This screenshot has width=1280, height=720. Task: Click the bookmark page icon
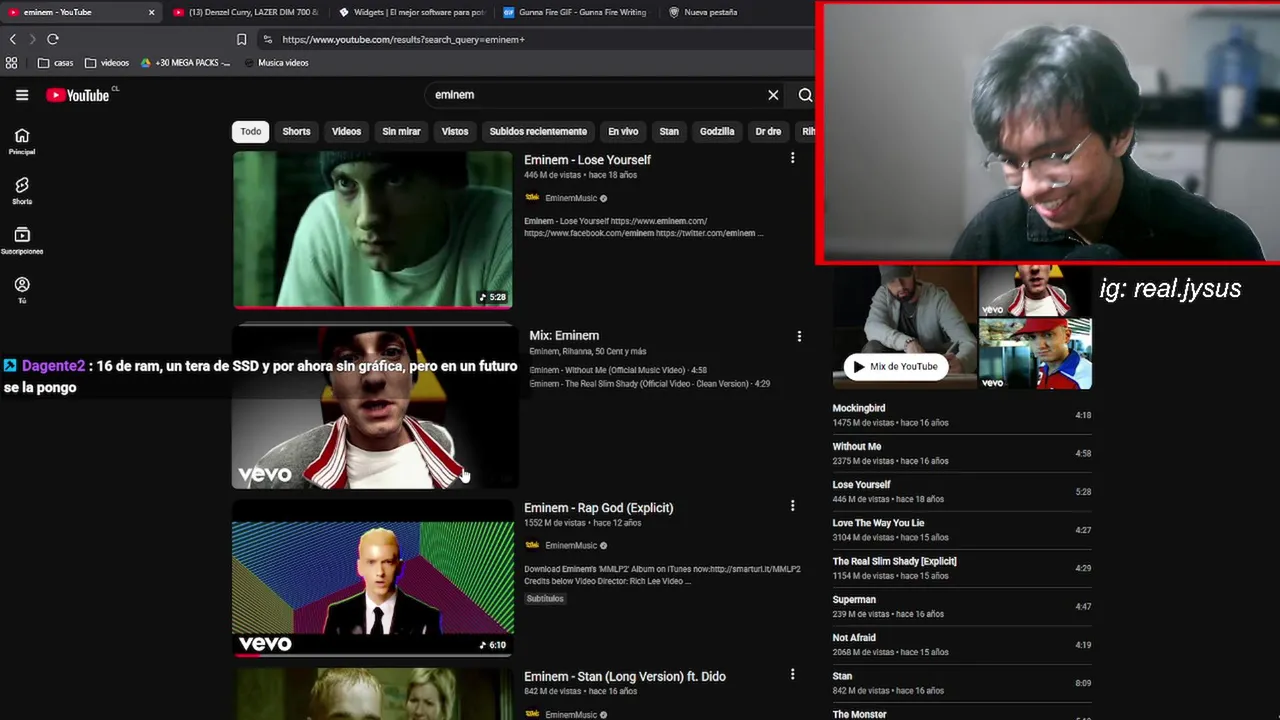click(241, 39)
